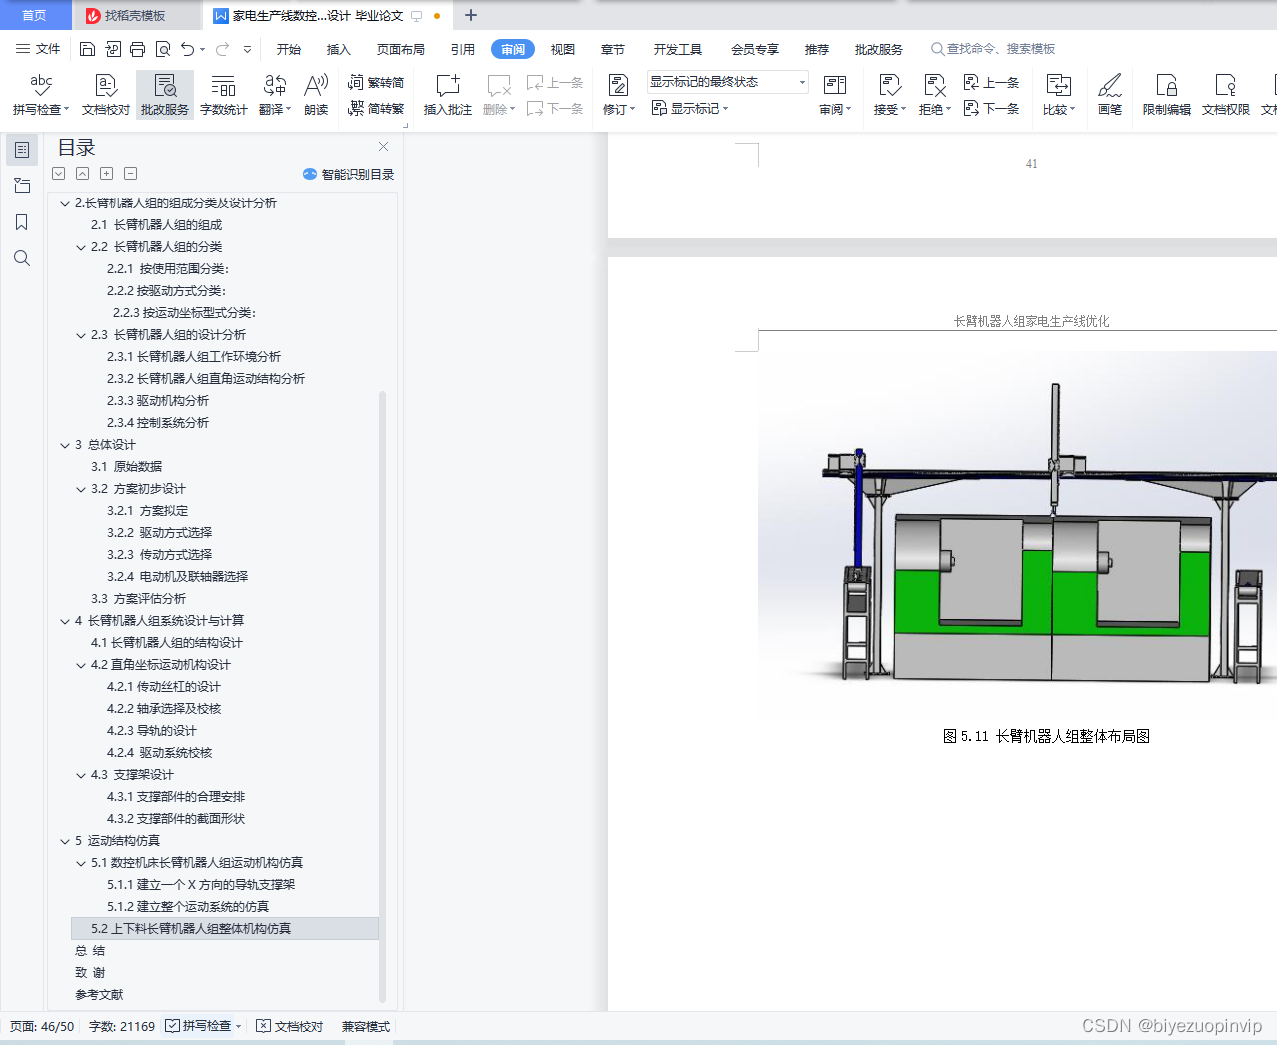Image resolution: width=1277 pixels, height=1045 pixels.
Task: Open the 比较 compare documents tool
Action: 1059,95
